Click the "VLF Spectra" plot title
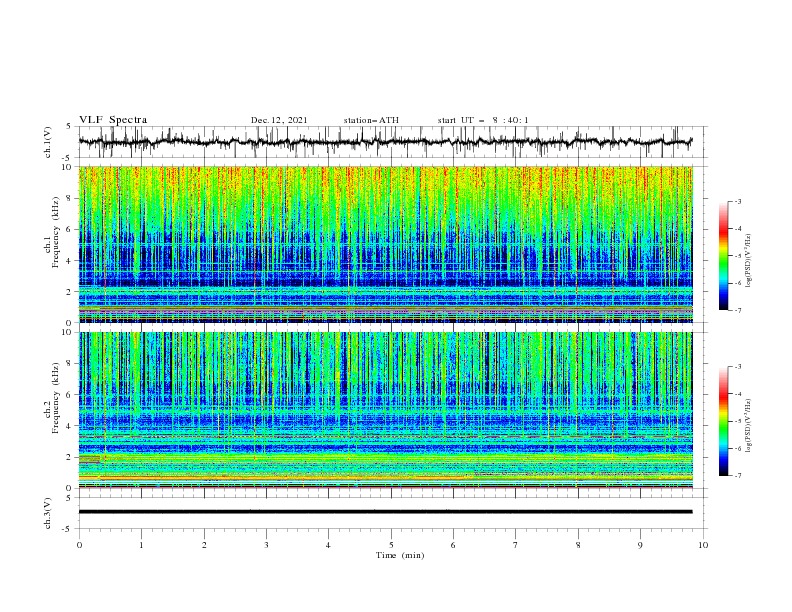Screen dimensions: 792x612 [113, 120]
